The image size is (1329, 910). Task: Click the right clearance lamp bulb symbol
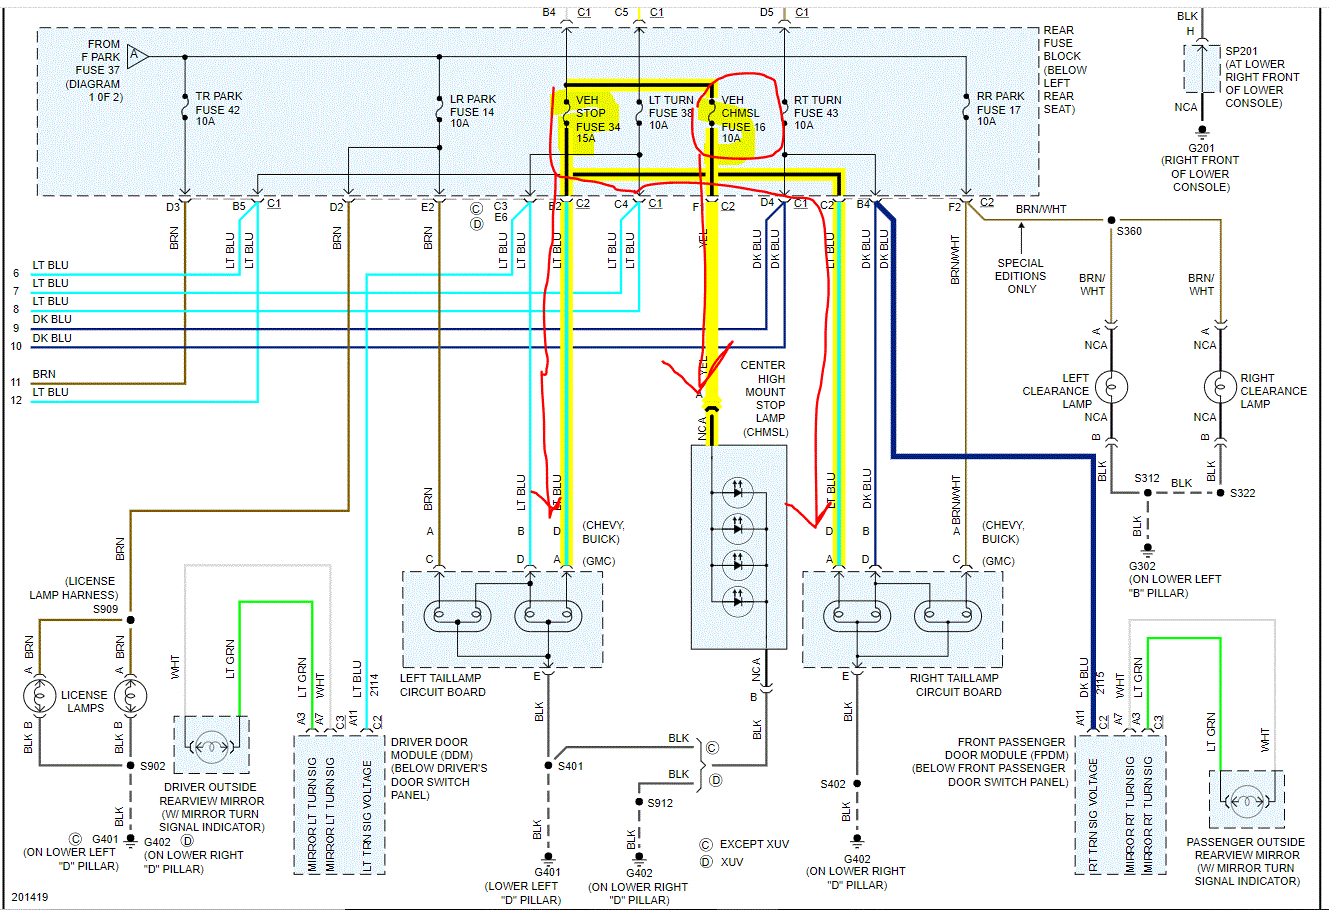click(1220, 386)
